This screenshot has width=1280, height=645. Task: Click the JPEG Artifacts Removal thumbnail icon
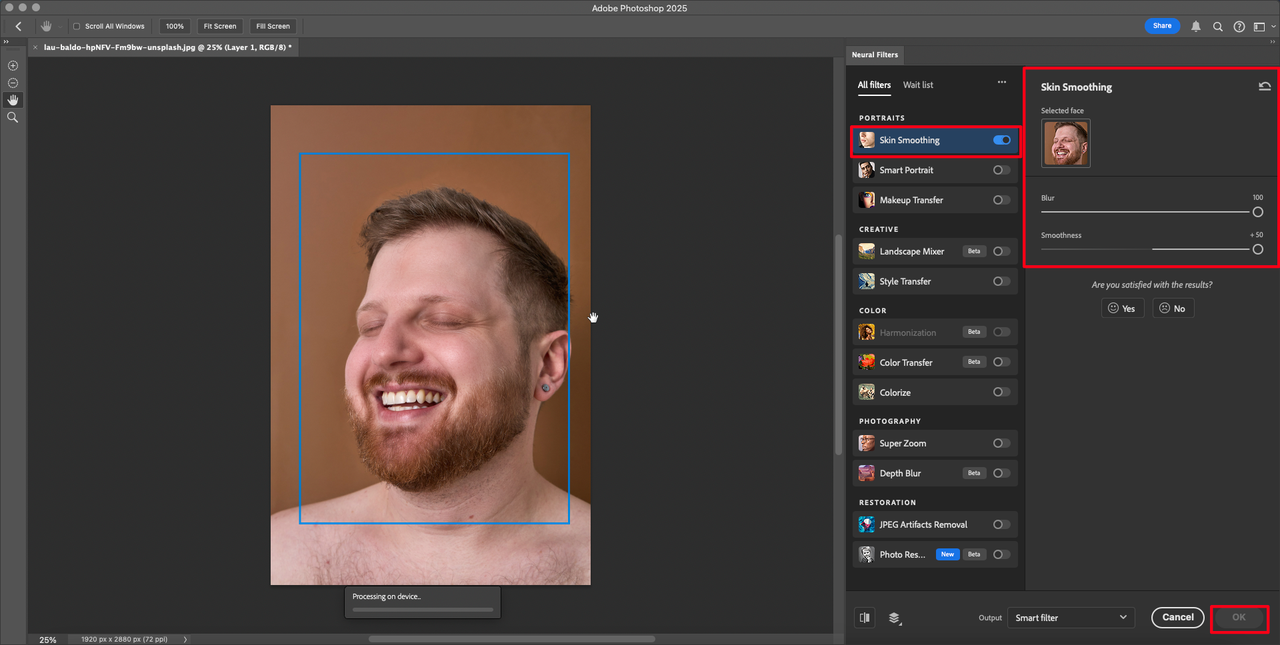(x=867, y=525)
